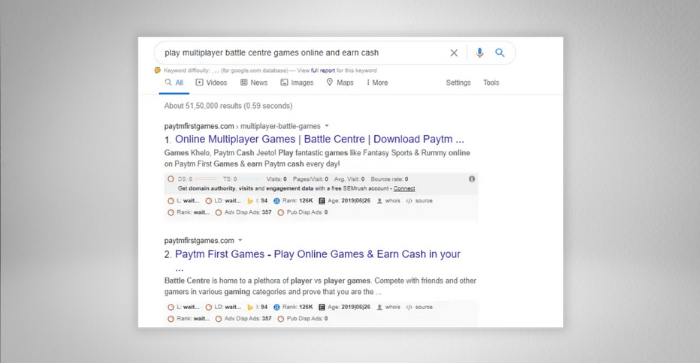
Task: Clear the search query with the X icon
Action: [x=454, y=53]
